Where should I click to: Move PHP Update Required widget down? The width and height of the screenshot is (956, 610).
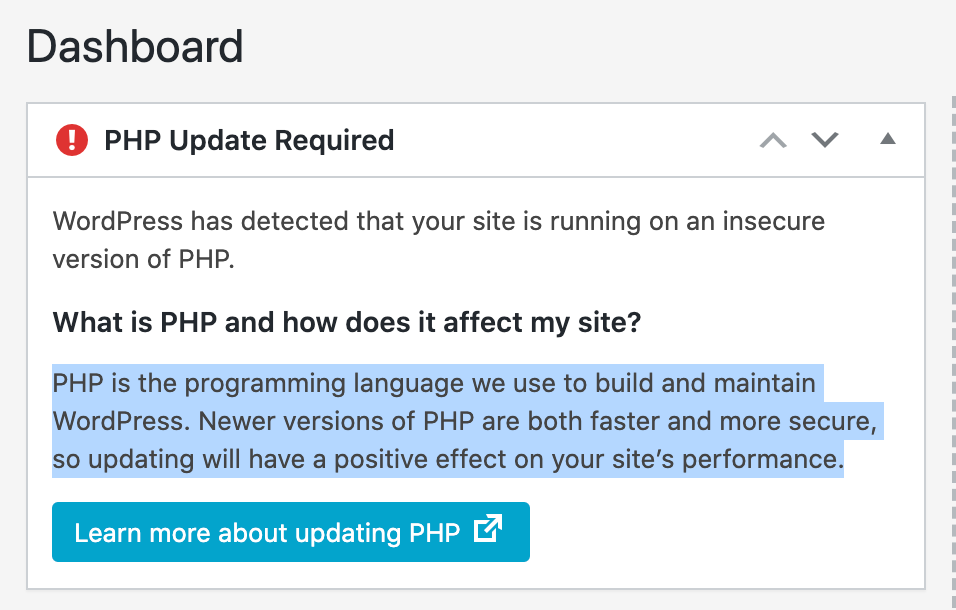(x=824, y=141)
